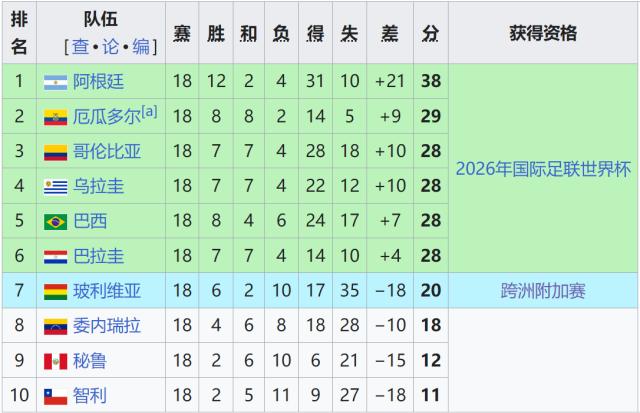The width and height of the screenshot is (640, 413).
Task: Open the 2026年国际足联世界杯 link
Action: tap(543, 169)
